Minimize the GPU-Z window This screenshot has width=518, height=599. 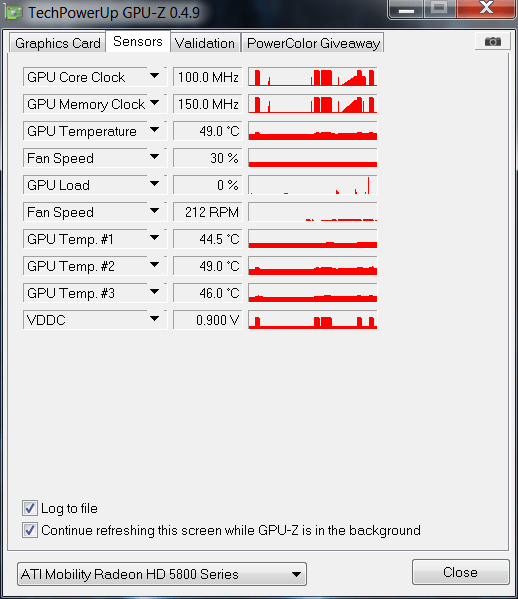pyautogui.click(x=406, y=9)
